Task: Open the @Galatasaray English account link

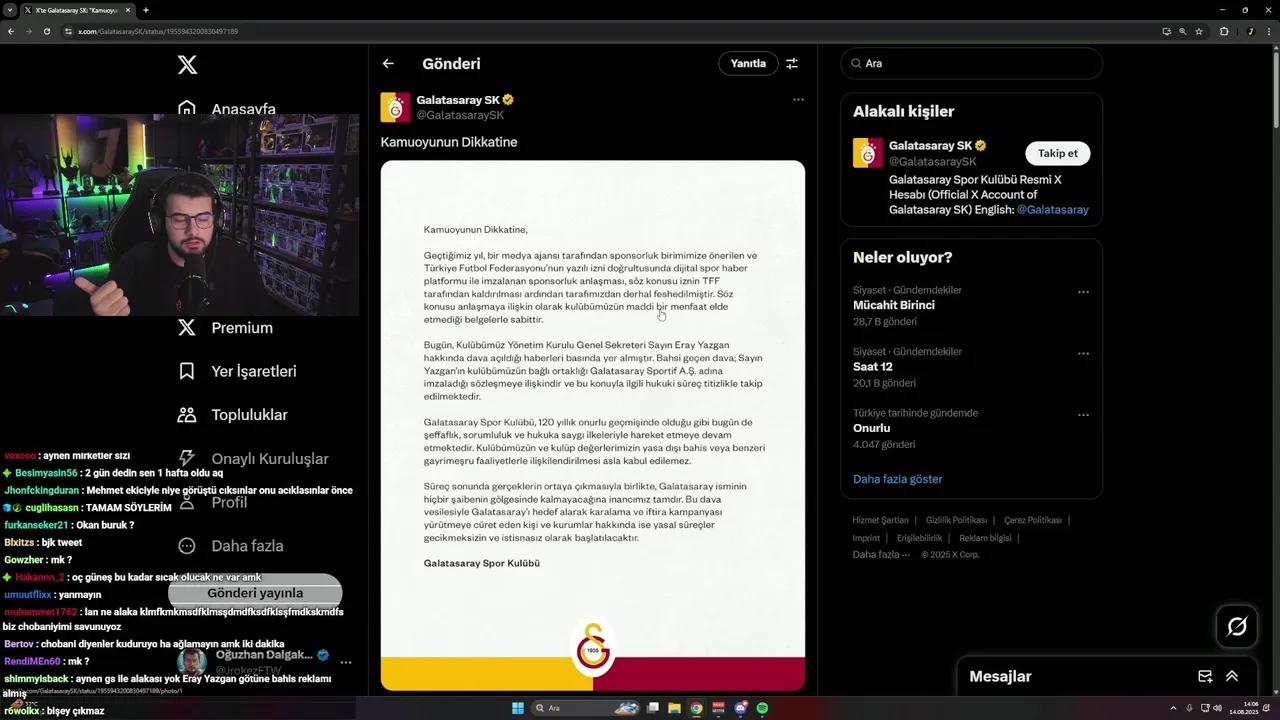Action: coord(1052,210)
